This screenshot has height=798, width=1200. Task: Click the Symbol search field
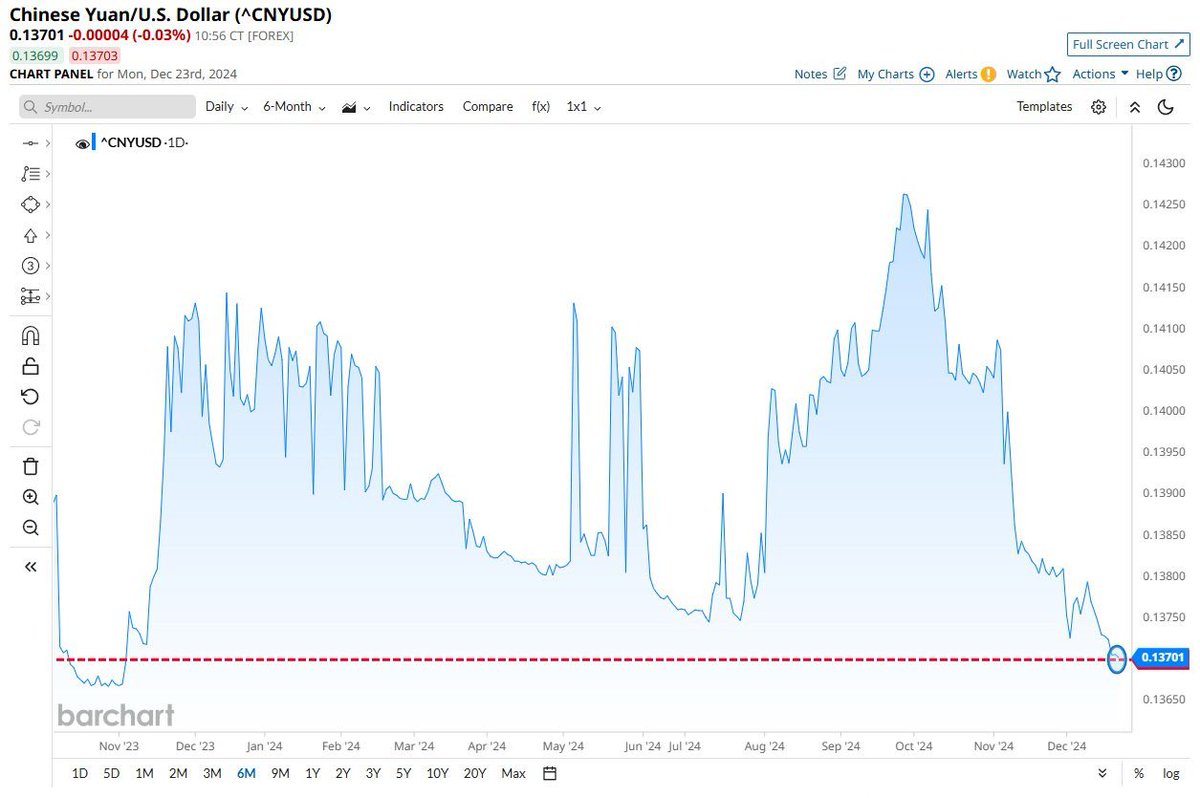108,107
